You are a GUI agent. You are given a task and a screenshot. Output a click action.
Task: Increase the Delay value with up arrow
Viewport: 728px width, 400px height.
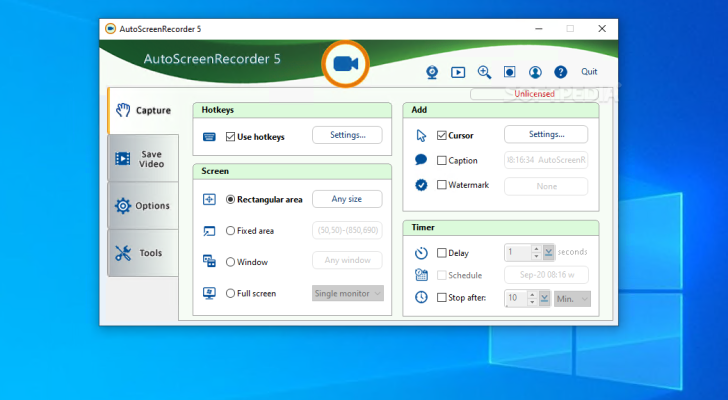pyautogui.click(x=536, y=249)
